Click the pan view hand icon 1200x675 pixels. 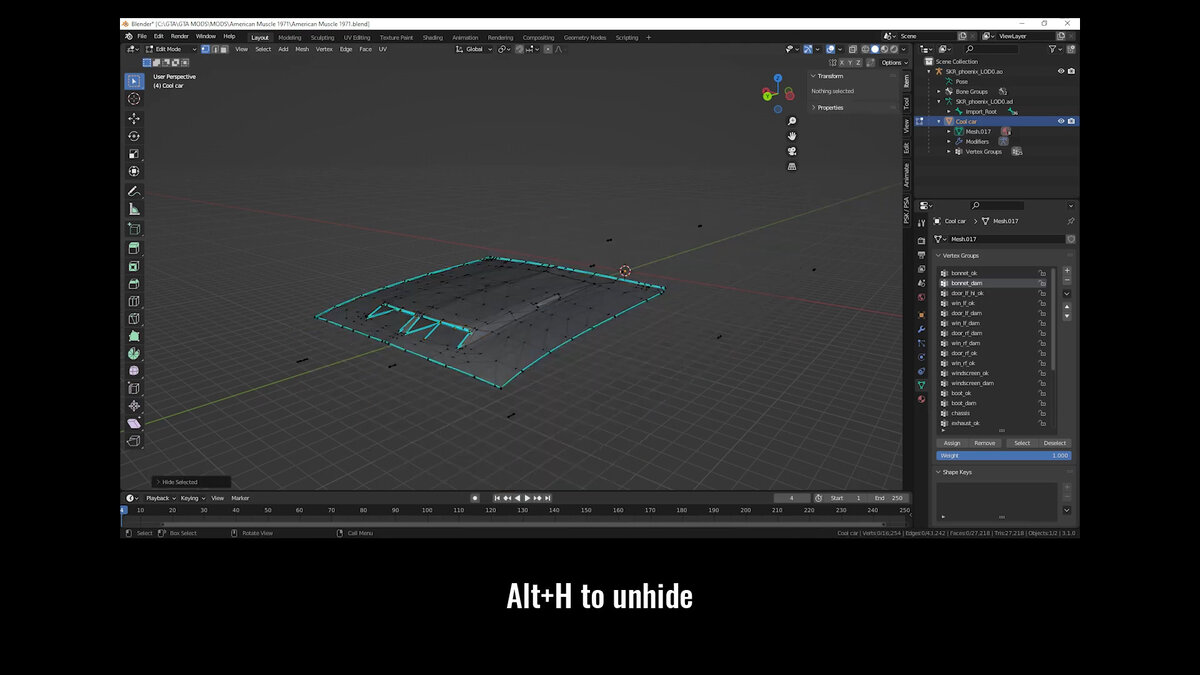[x=792, y=136]
